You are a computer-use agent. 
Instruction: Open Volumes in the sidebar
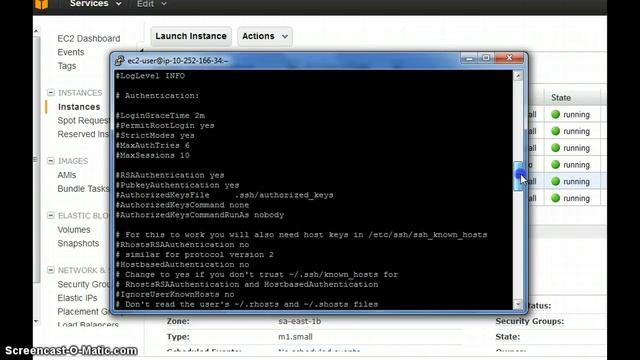(74, 230)
